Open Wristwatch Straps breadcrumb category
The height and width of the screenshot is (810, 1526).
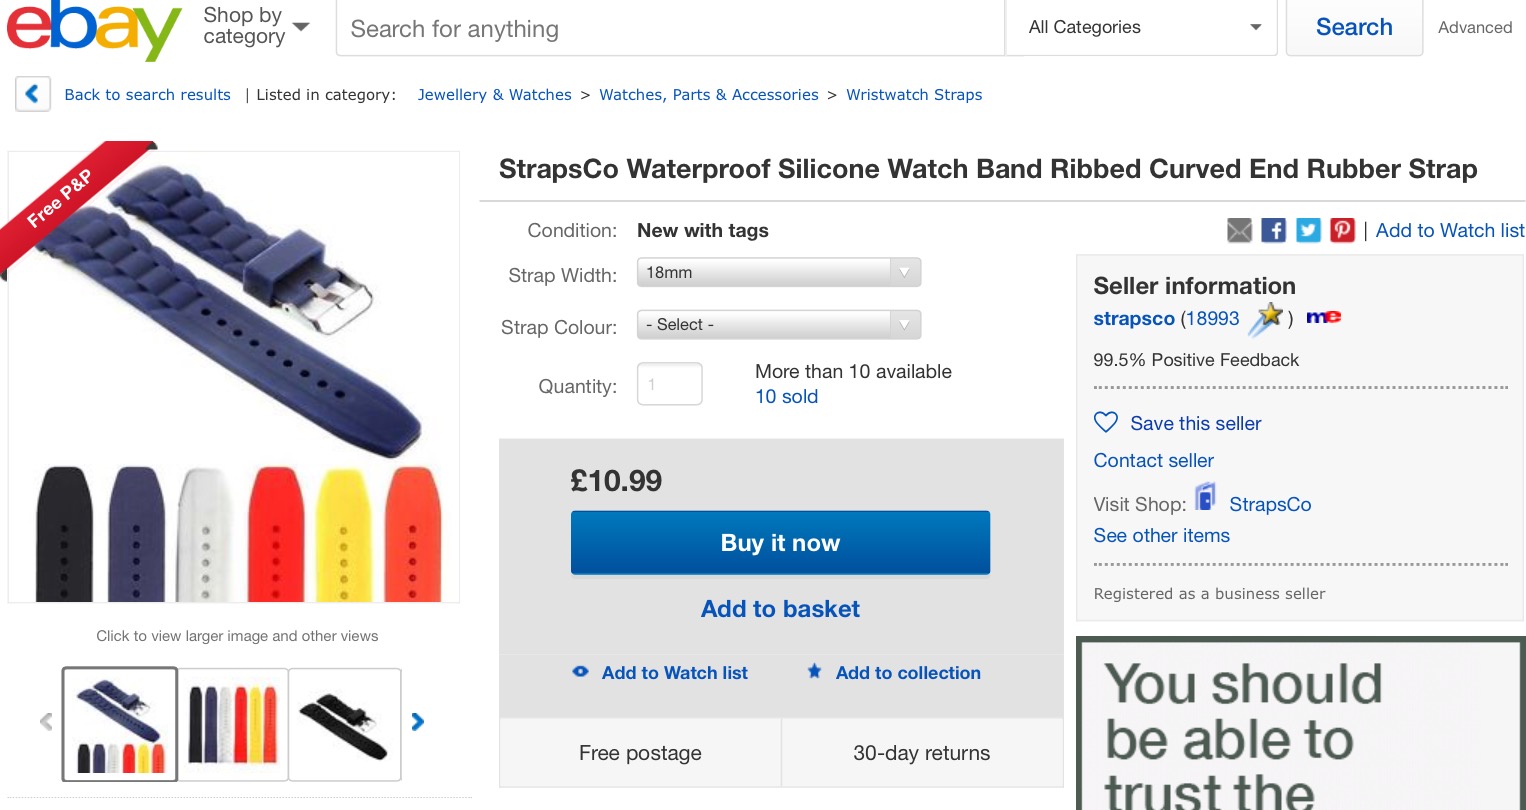point(914,95)
